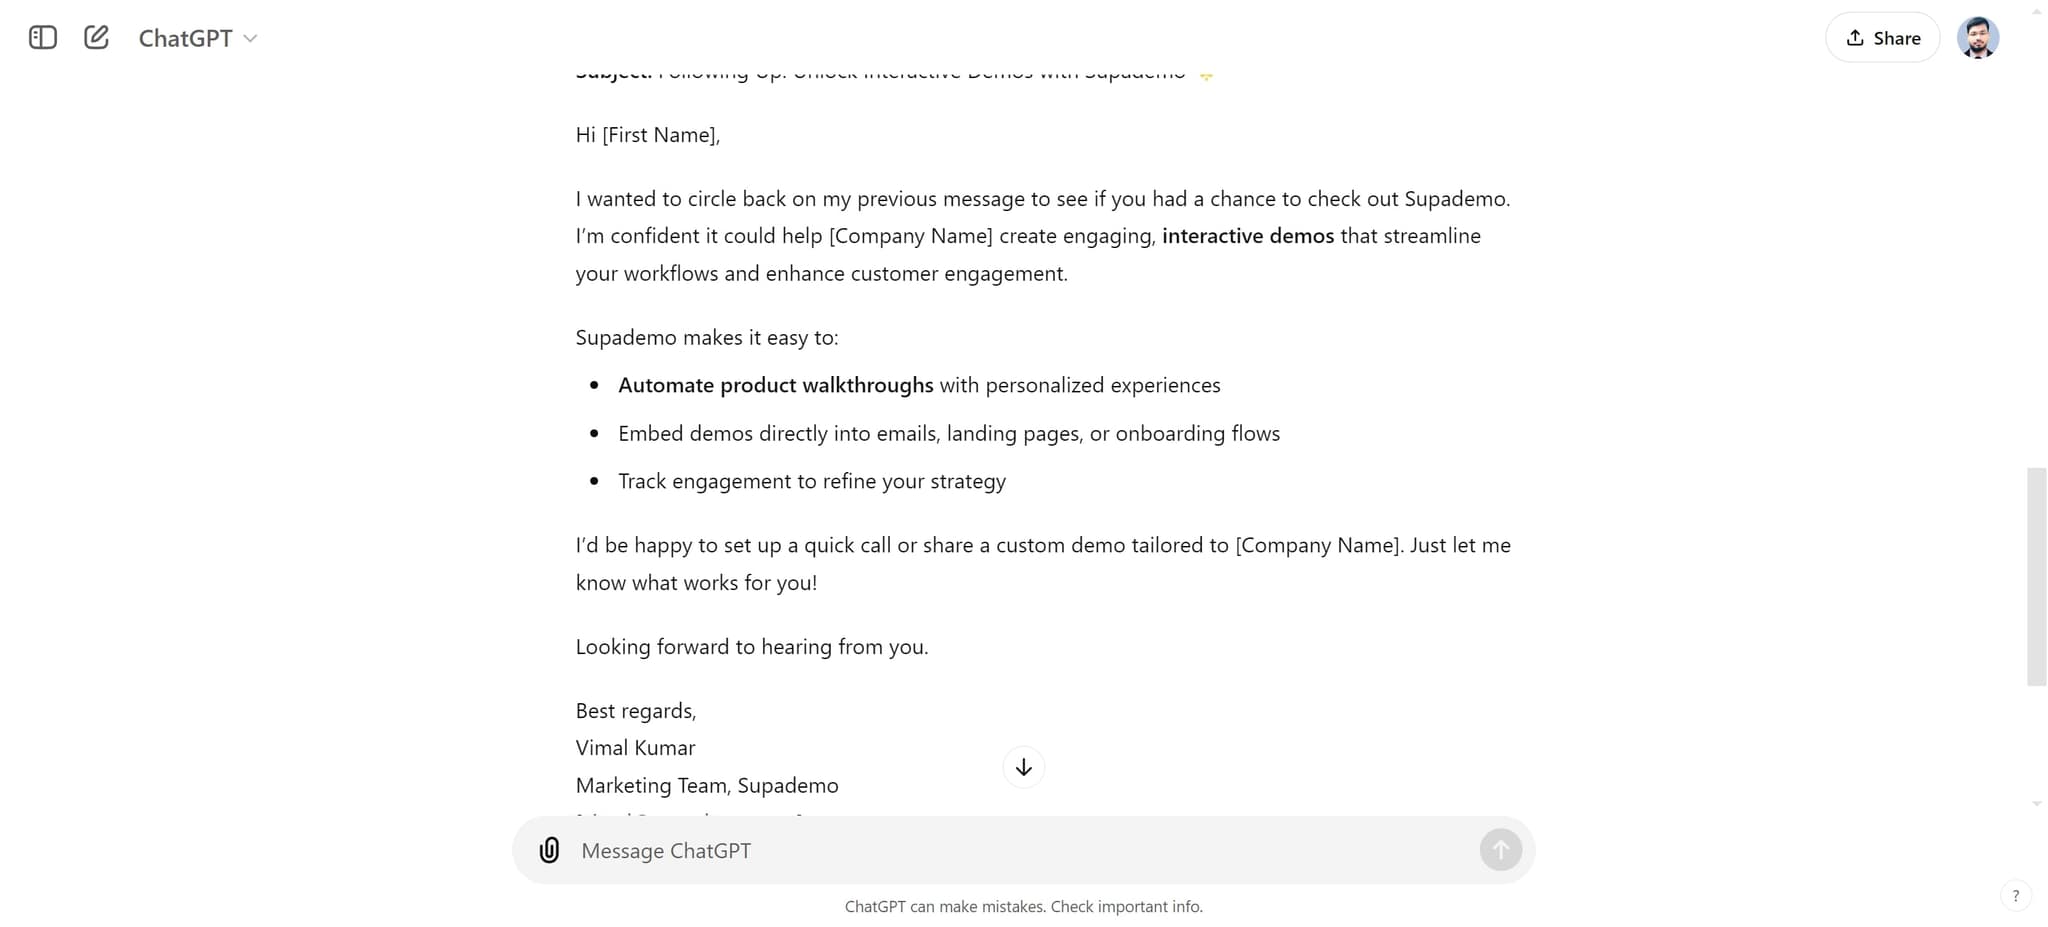The height and width of the screenshot is (927, 2048).
Task: Send the message via the up-arrow icon
Action: point(1499,849)
